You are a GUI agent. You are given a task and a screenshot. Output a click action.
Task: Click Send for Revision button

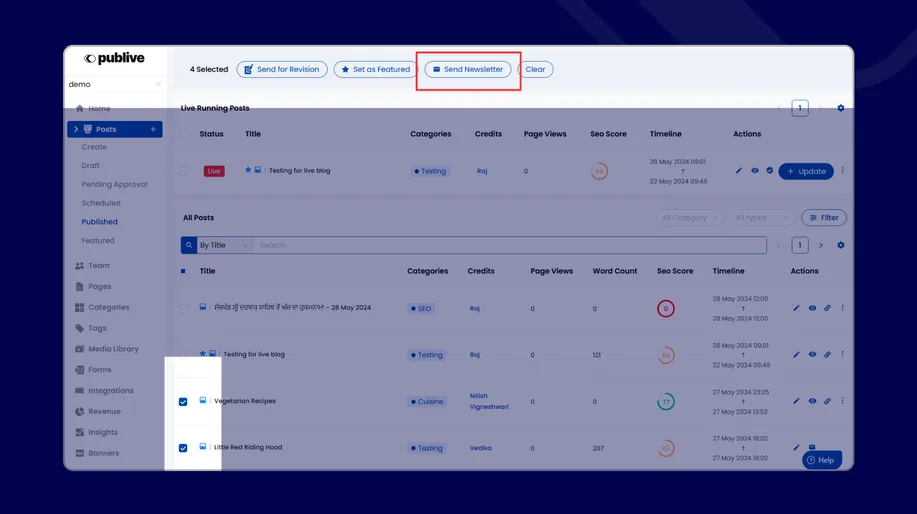tap(281, 70)
